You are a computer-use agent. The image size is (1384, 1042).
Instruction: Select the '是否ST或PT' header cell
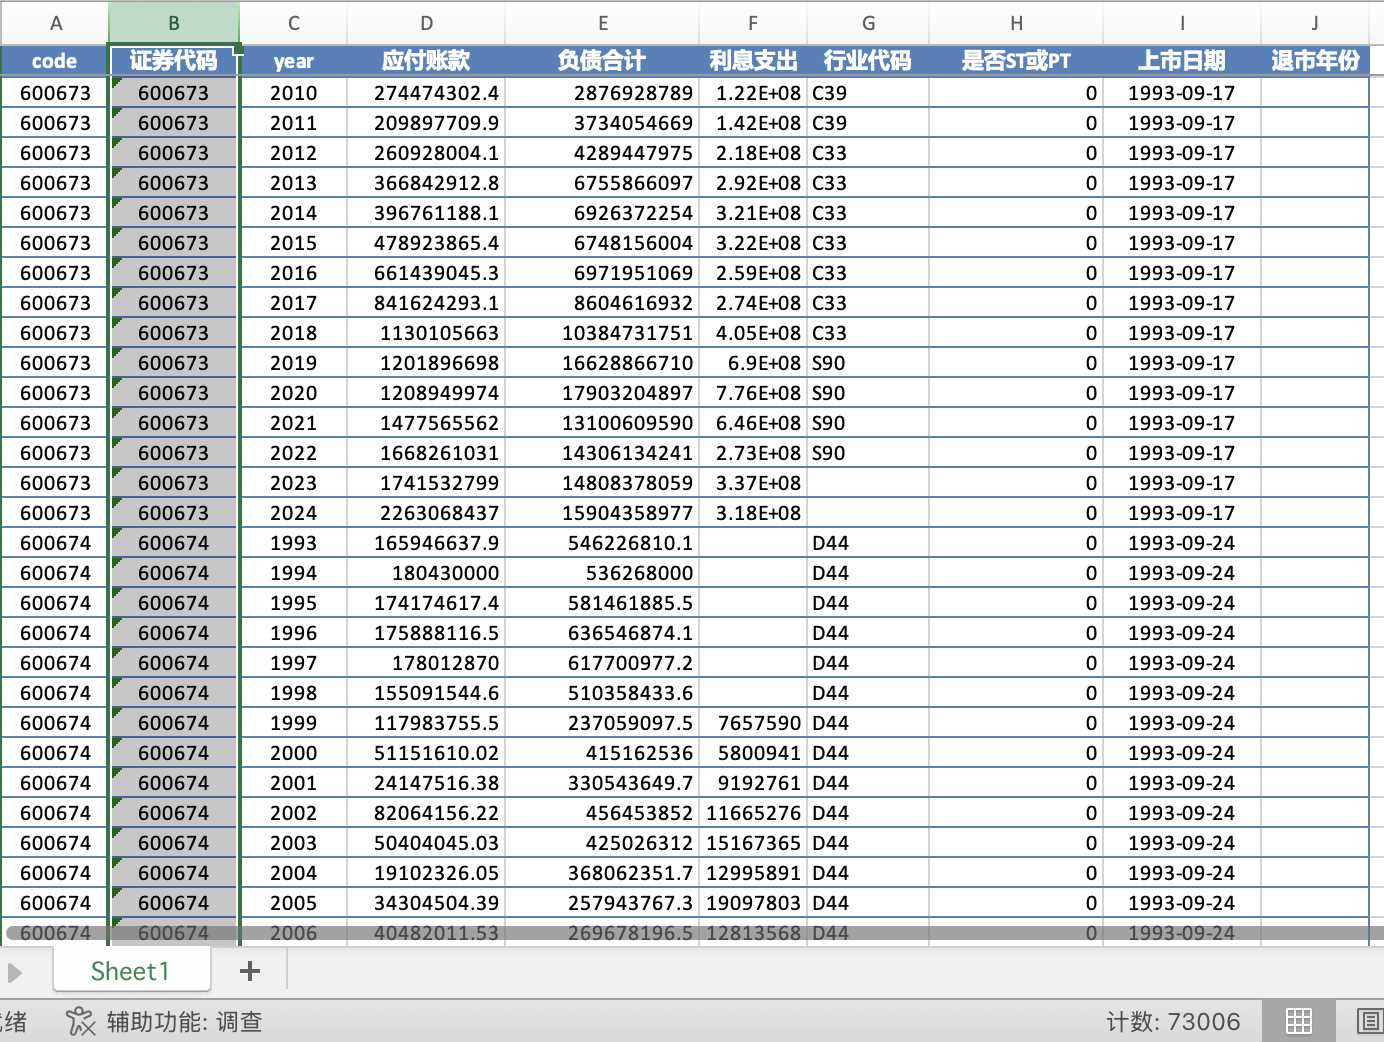point(1016,61)
